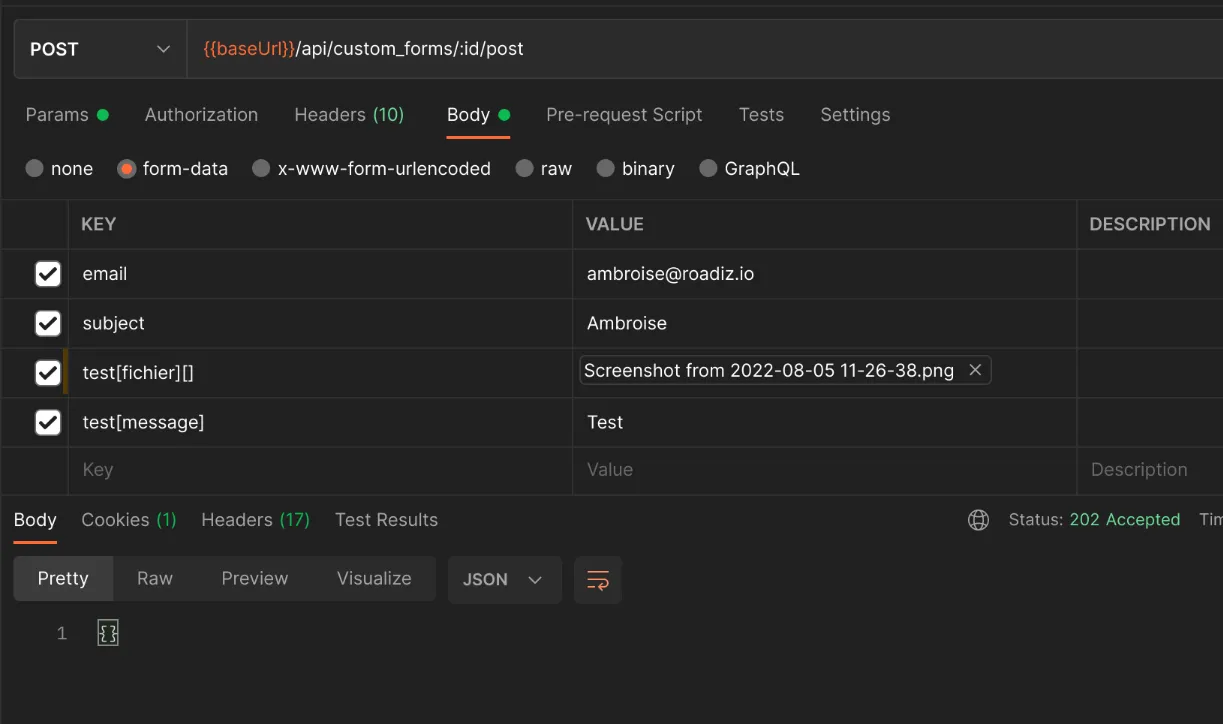Show the Visualize response view

coord(374,579)
